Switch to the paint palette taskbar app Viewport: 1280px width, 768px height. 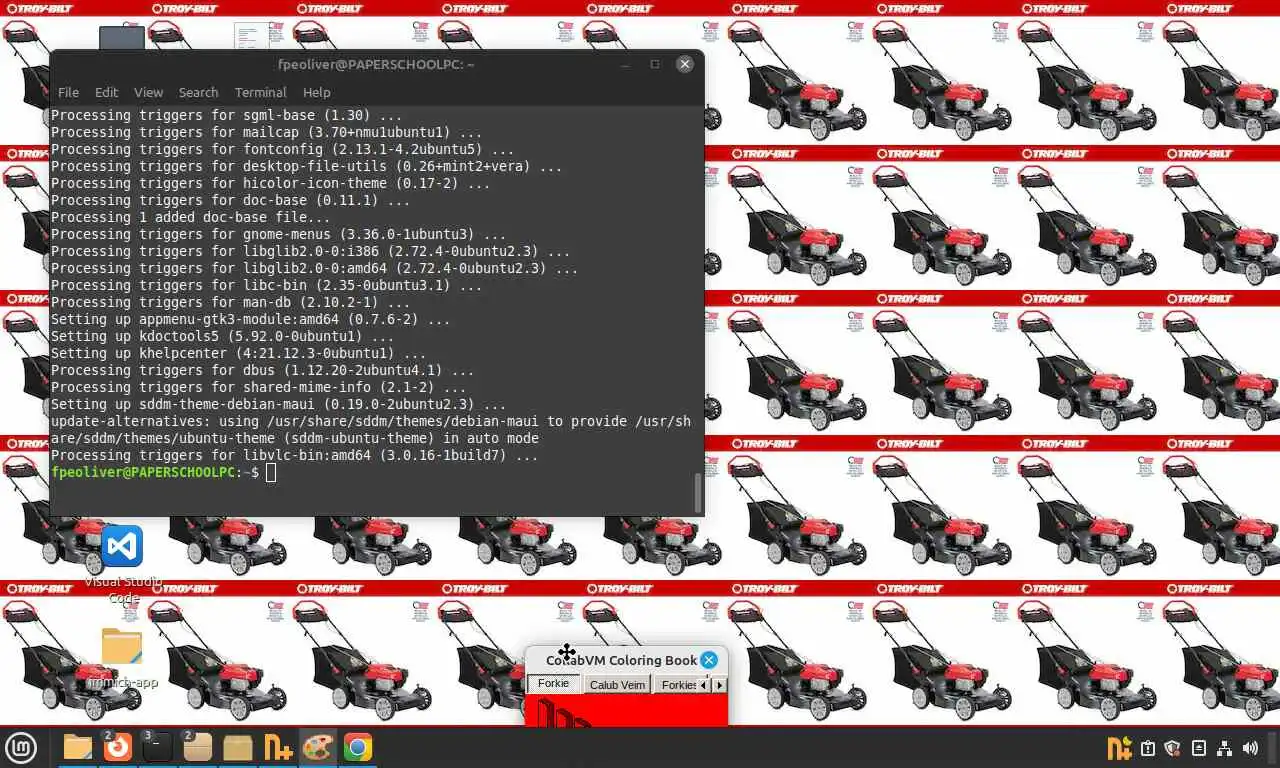click(x=318, y=747)
